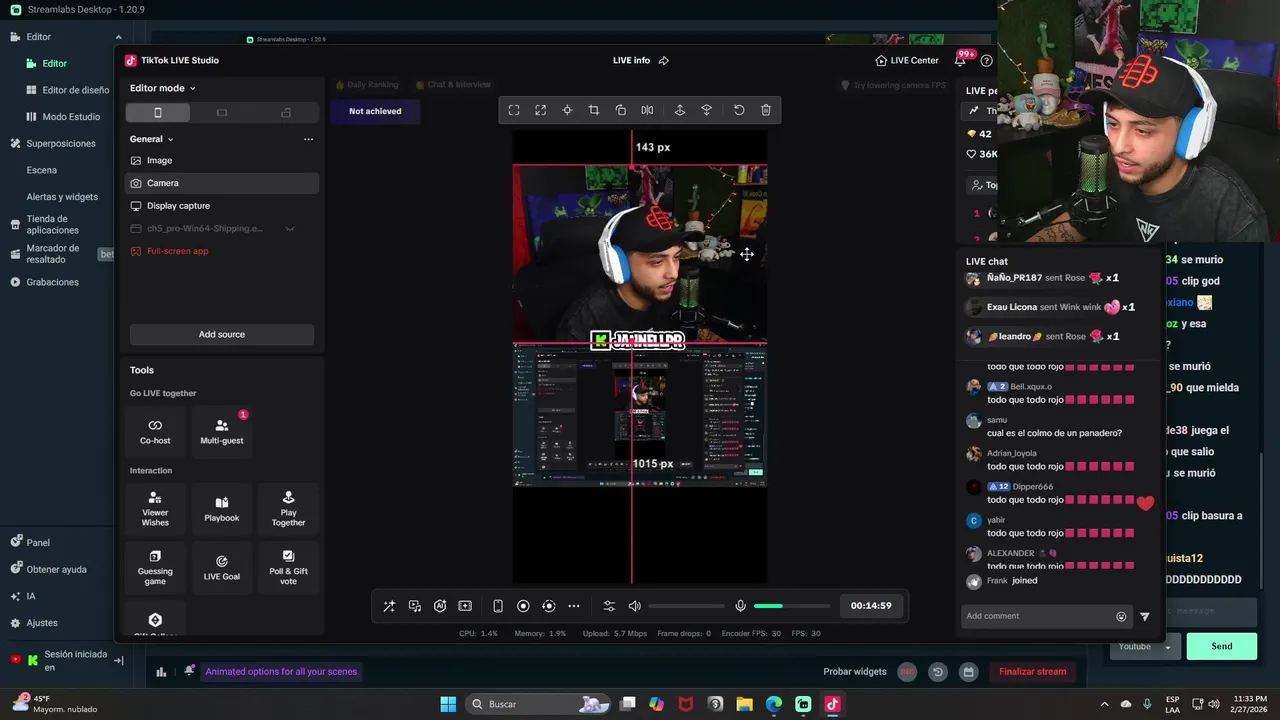Open more options in bottom control bar
1280x720 pixels.
(x=574, y=606)
